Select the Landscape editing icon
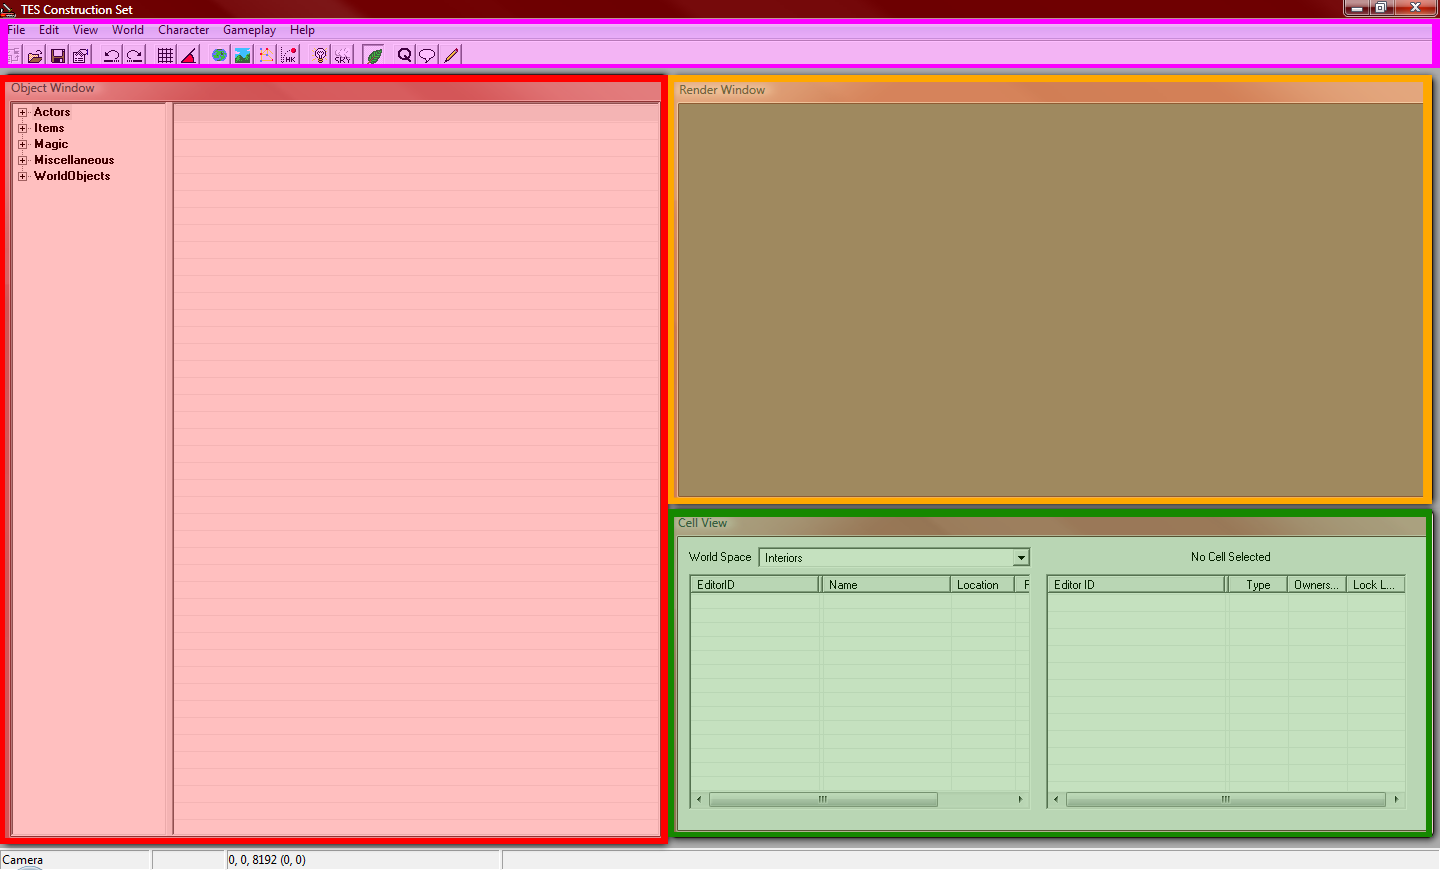Image resolution: width=1440 pixels, height=870 pixels. click(242, 56)
